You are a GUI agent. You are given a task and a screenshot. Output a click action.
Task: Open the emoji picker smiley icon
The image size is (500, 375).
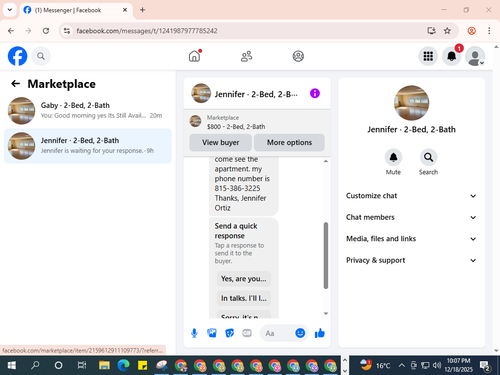300,333
